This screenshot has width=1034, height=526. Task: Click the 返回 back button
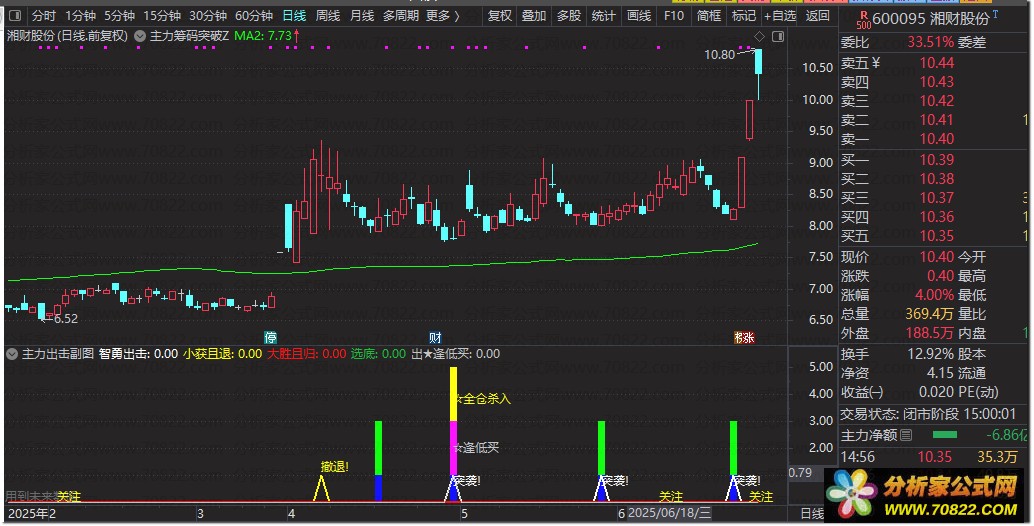[x=818, y=15]
